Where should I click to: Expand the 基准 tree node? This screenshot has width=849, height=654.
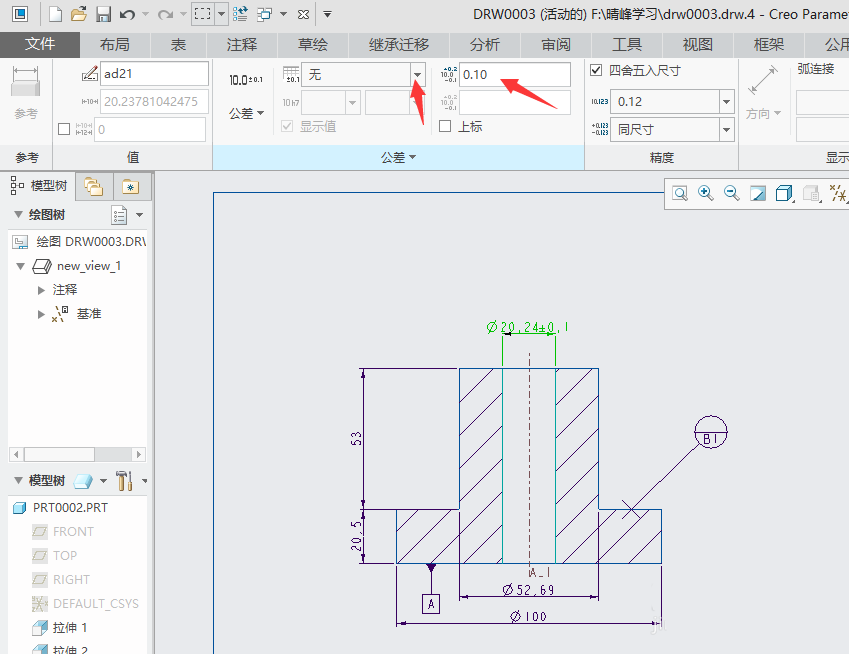(41, 314)
